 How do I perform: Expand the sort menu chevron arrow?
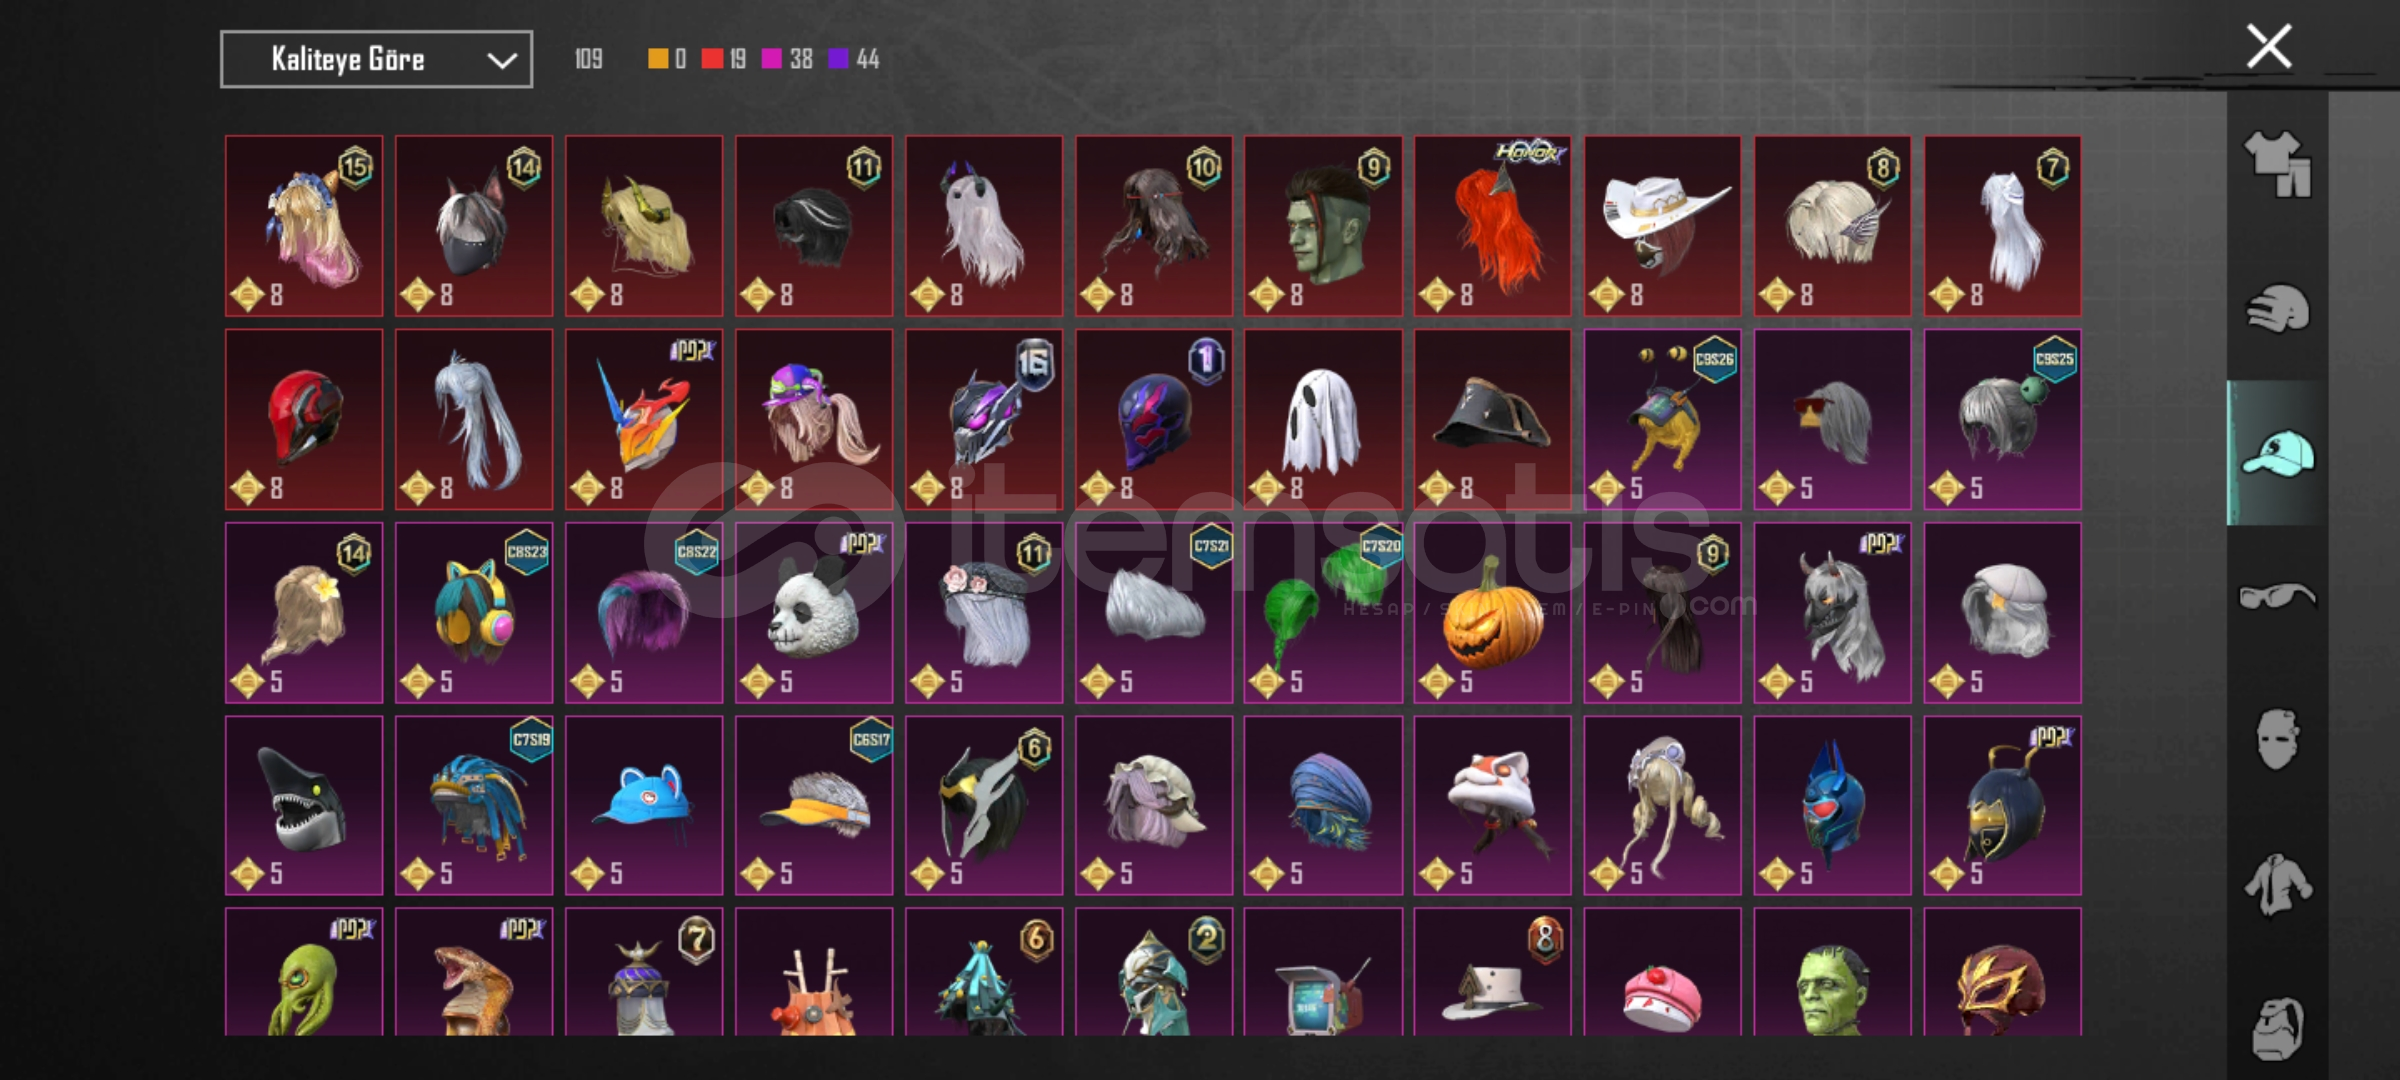501,61
